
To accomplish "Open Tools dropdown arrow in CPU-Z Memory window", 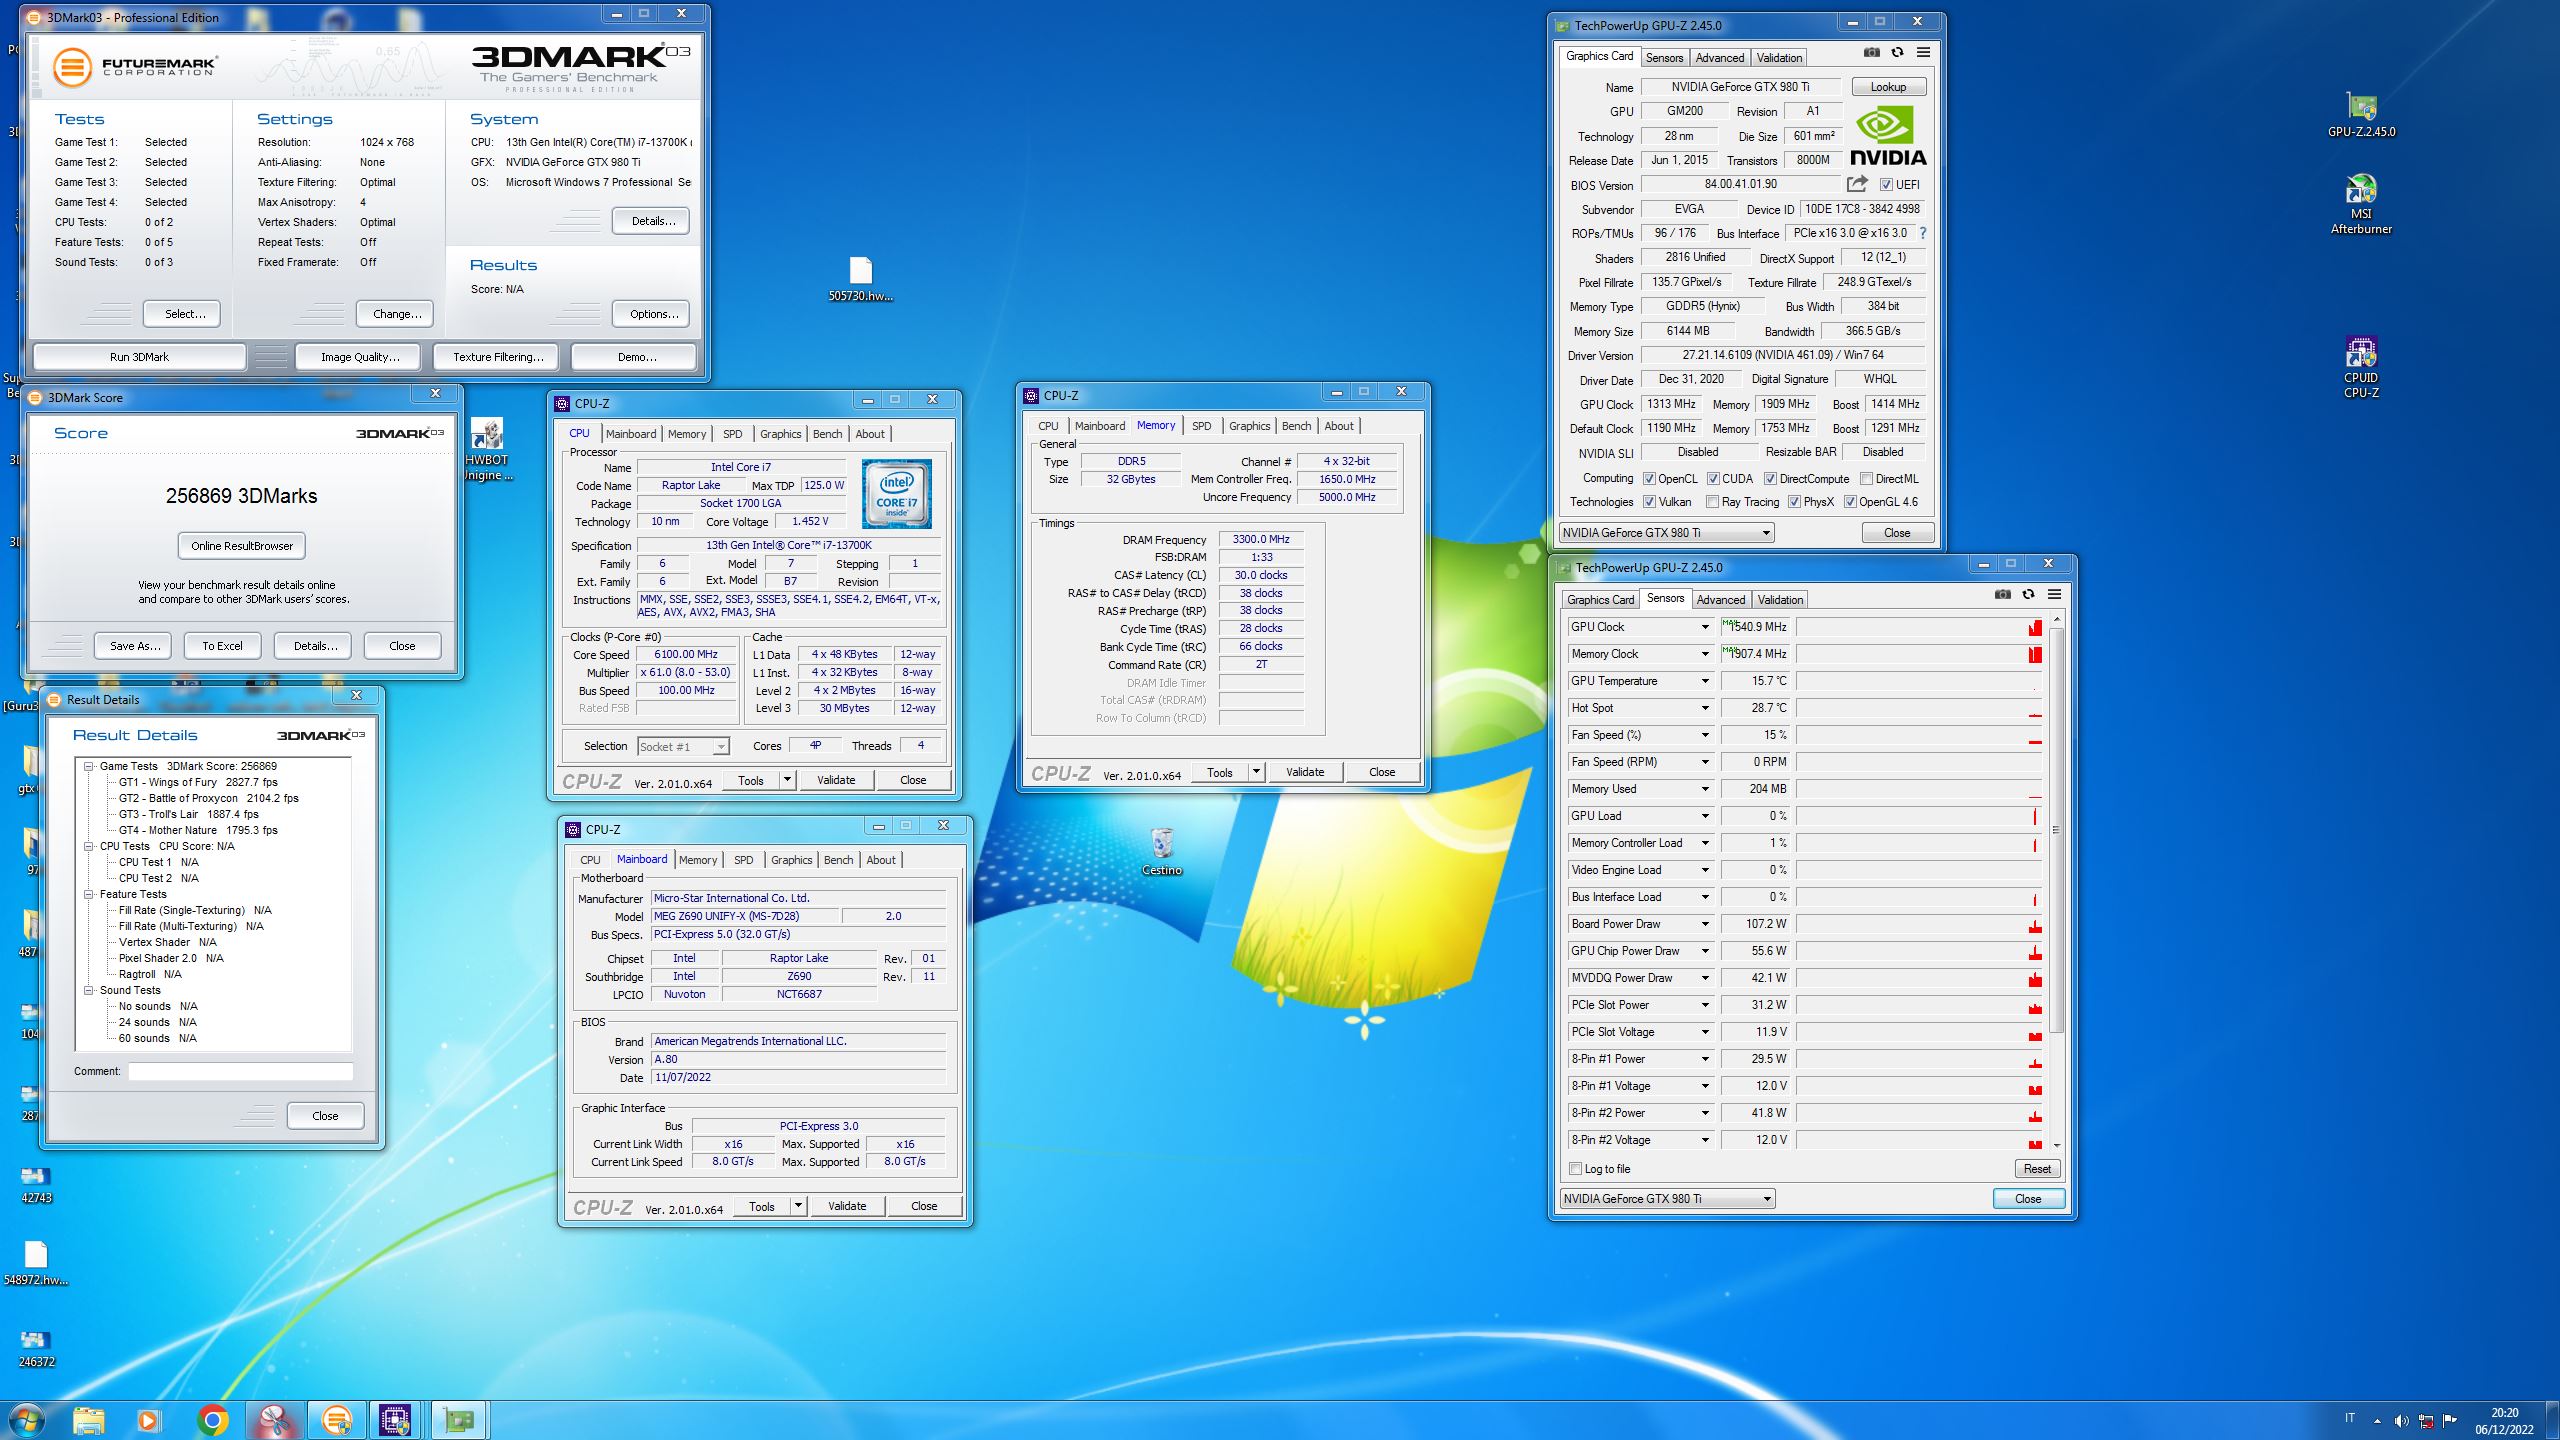I will click(x=1256, y=772).
